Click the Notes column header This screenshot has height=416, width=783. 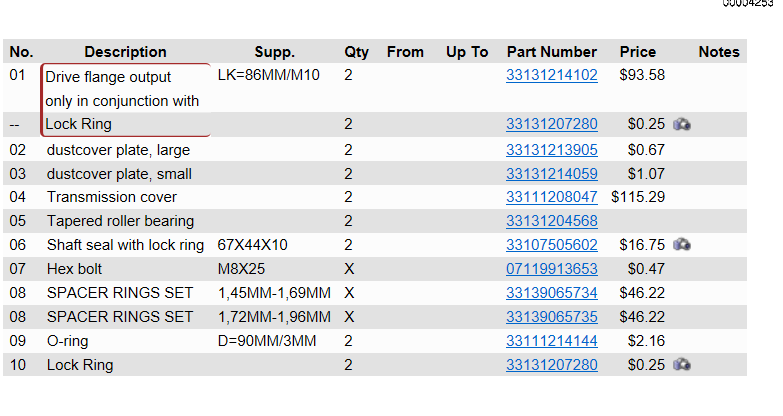(x=719, y=52)
